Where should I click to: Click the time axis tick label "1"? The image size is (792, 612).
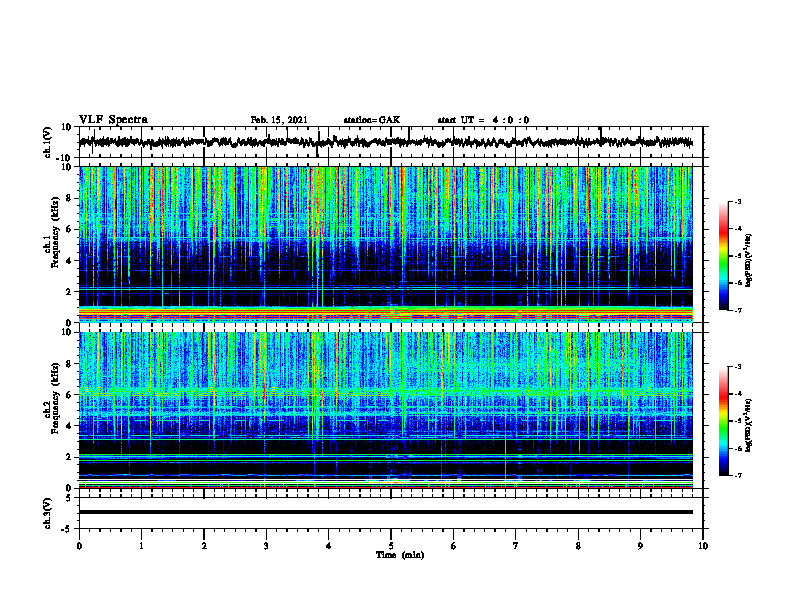click(141, 546)
